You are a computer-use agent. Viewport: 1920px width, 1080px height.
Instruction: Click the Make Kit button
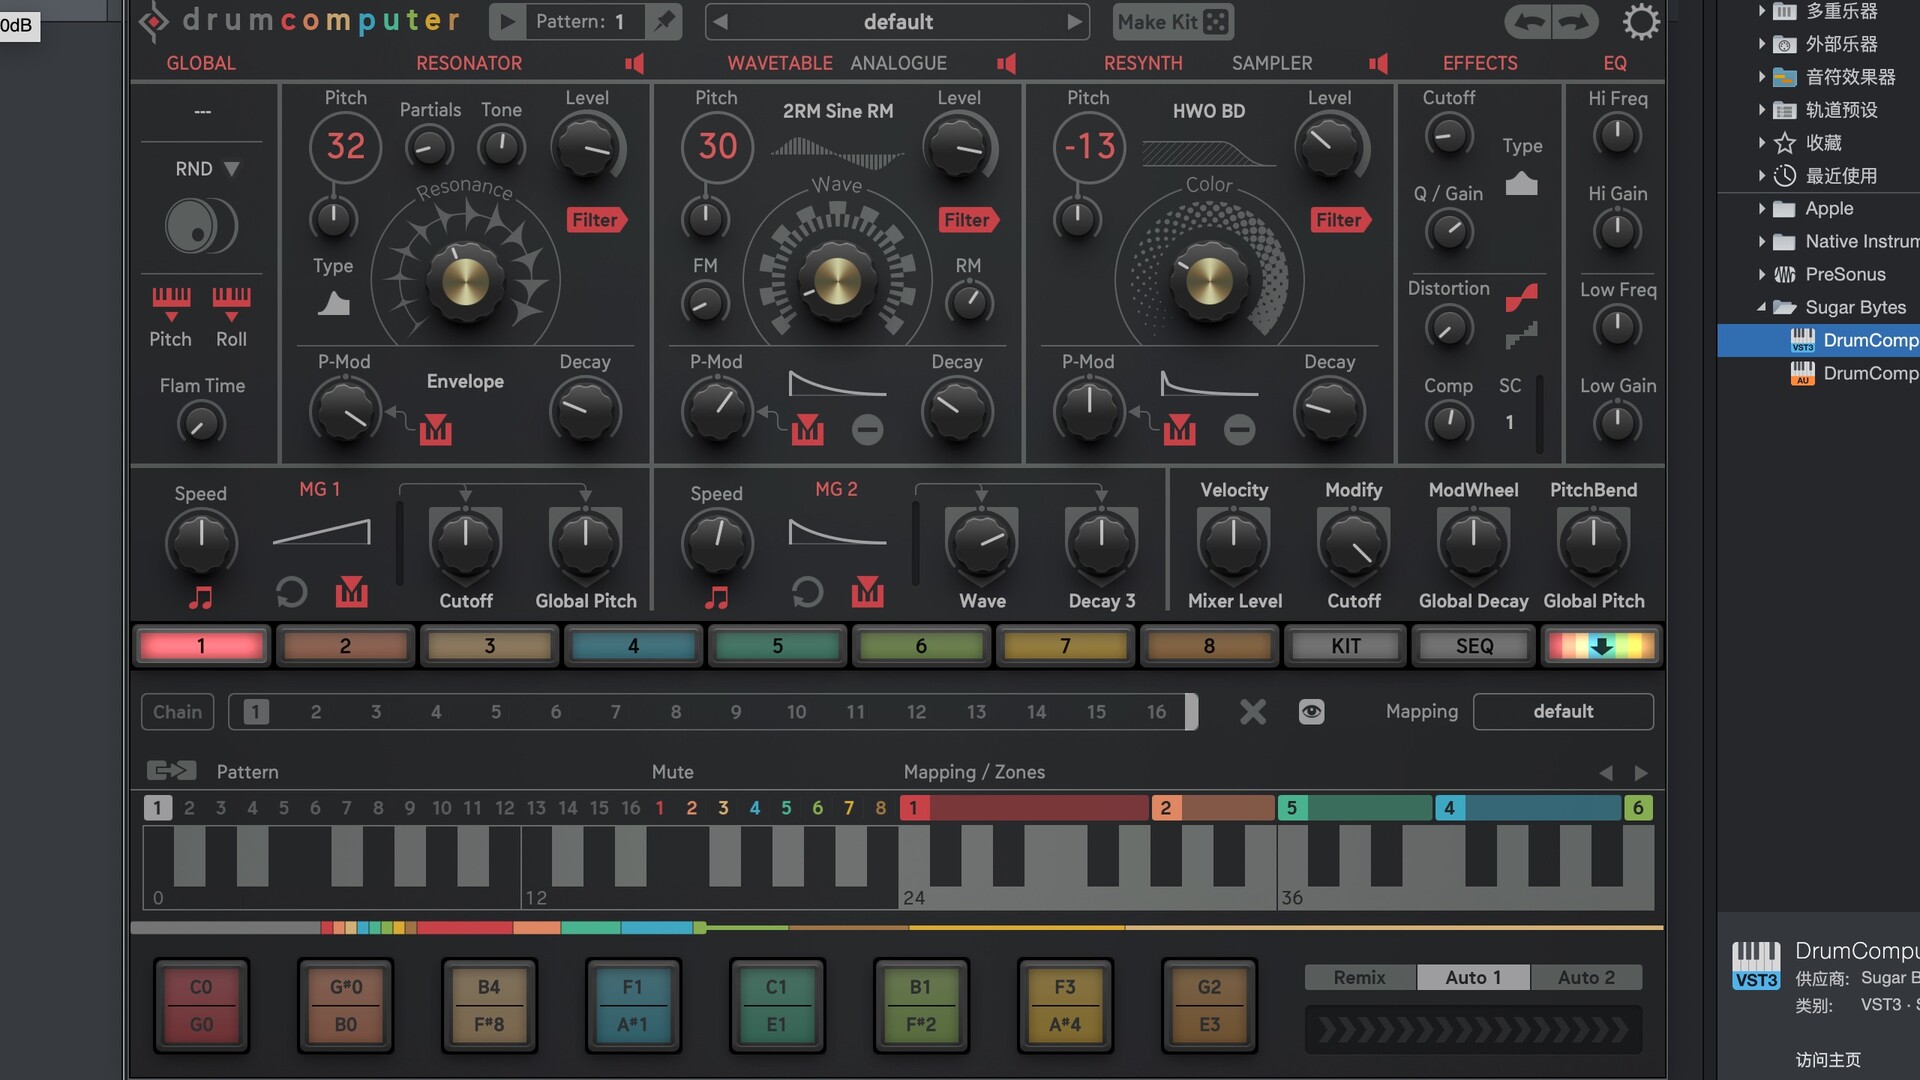click(1173, 22)
